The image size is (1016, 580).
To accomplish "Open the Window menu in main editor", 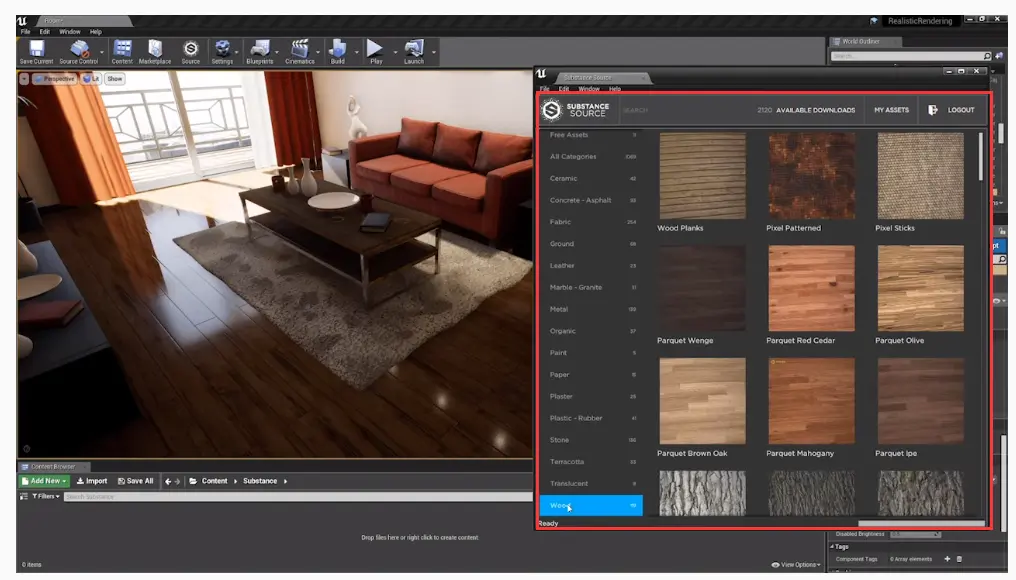I will [70, 32].
